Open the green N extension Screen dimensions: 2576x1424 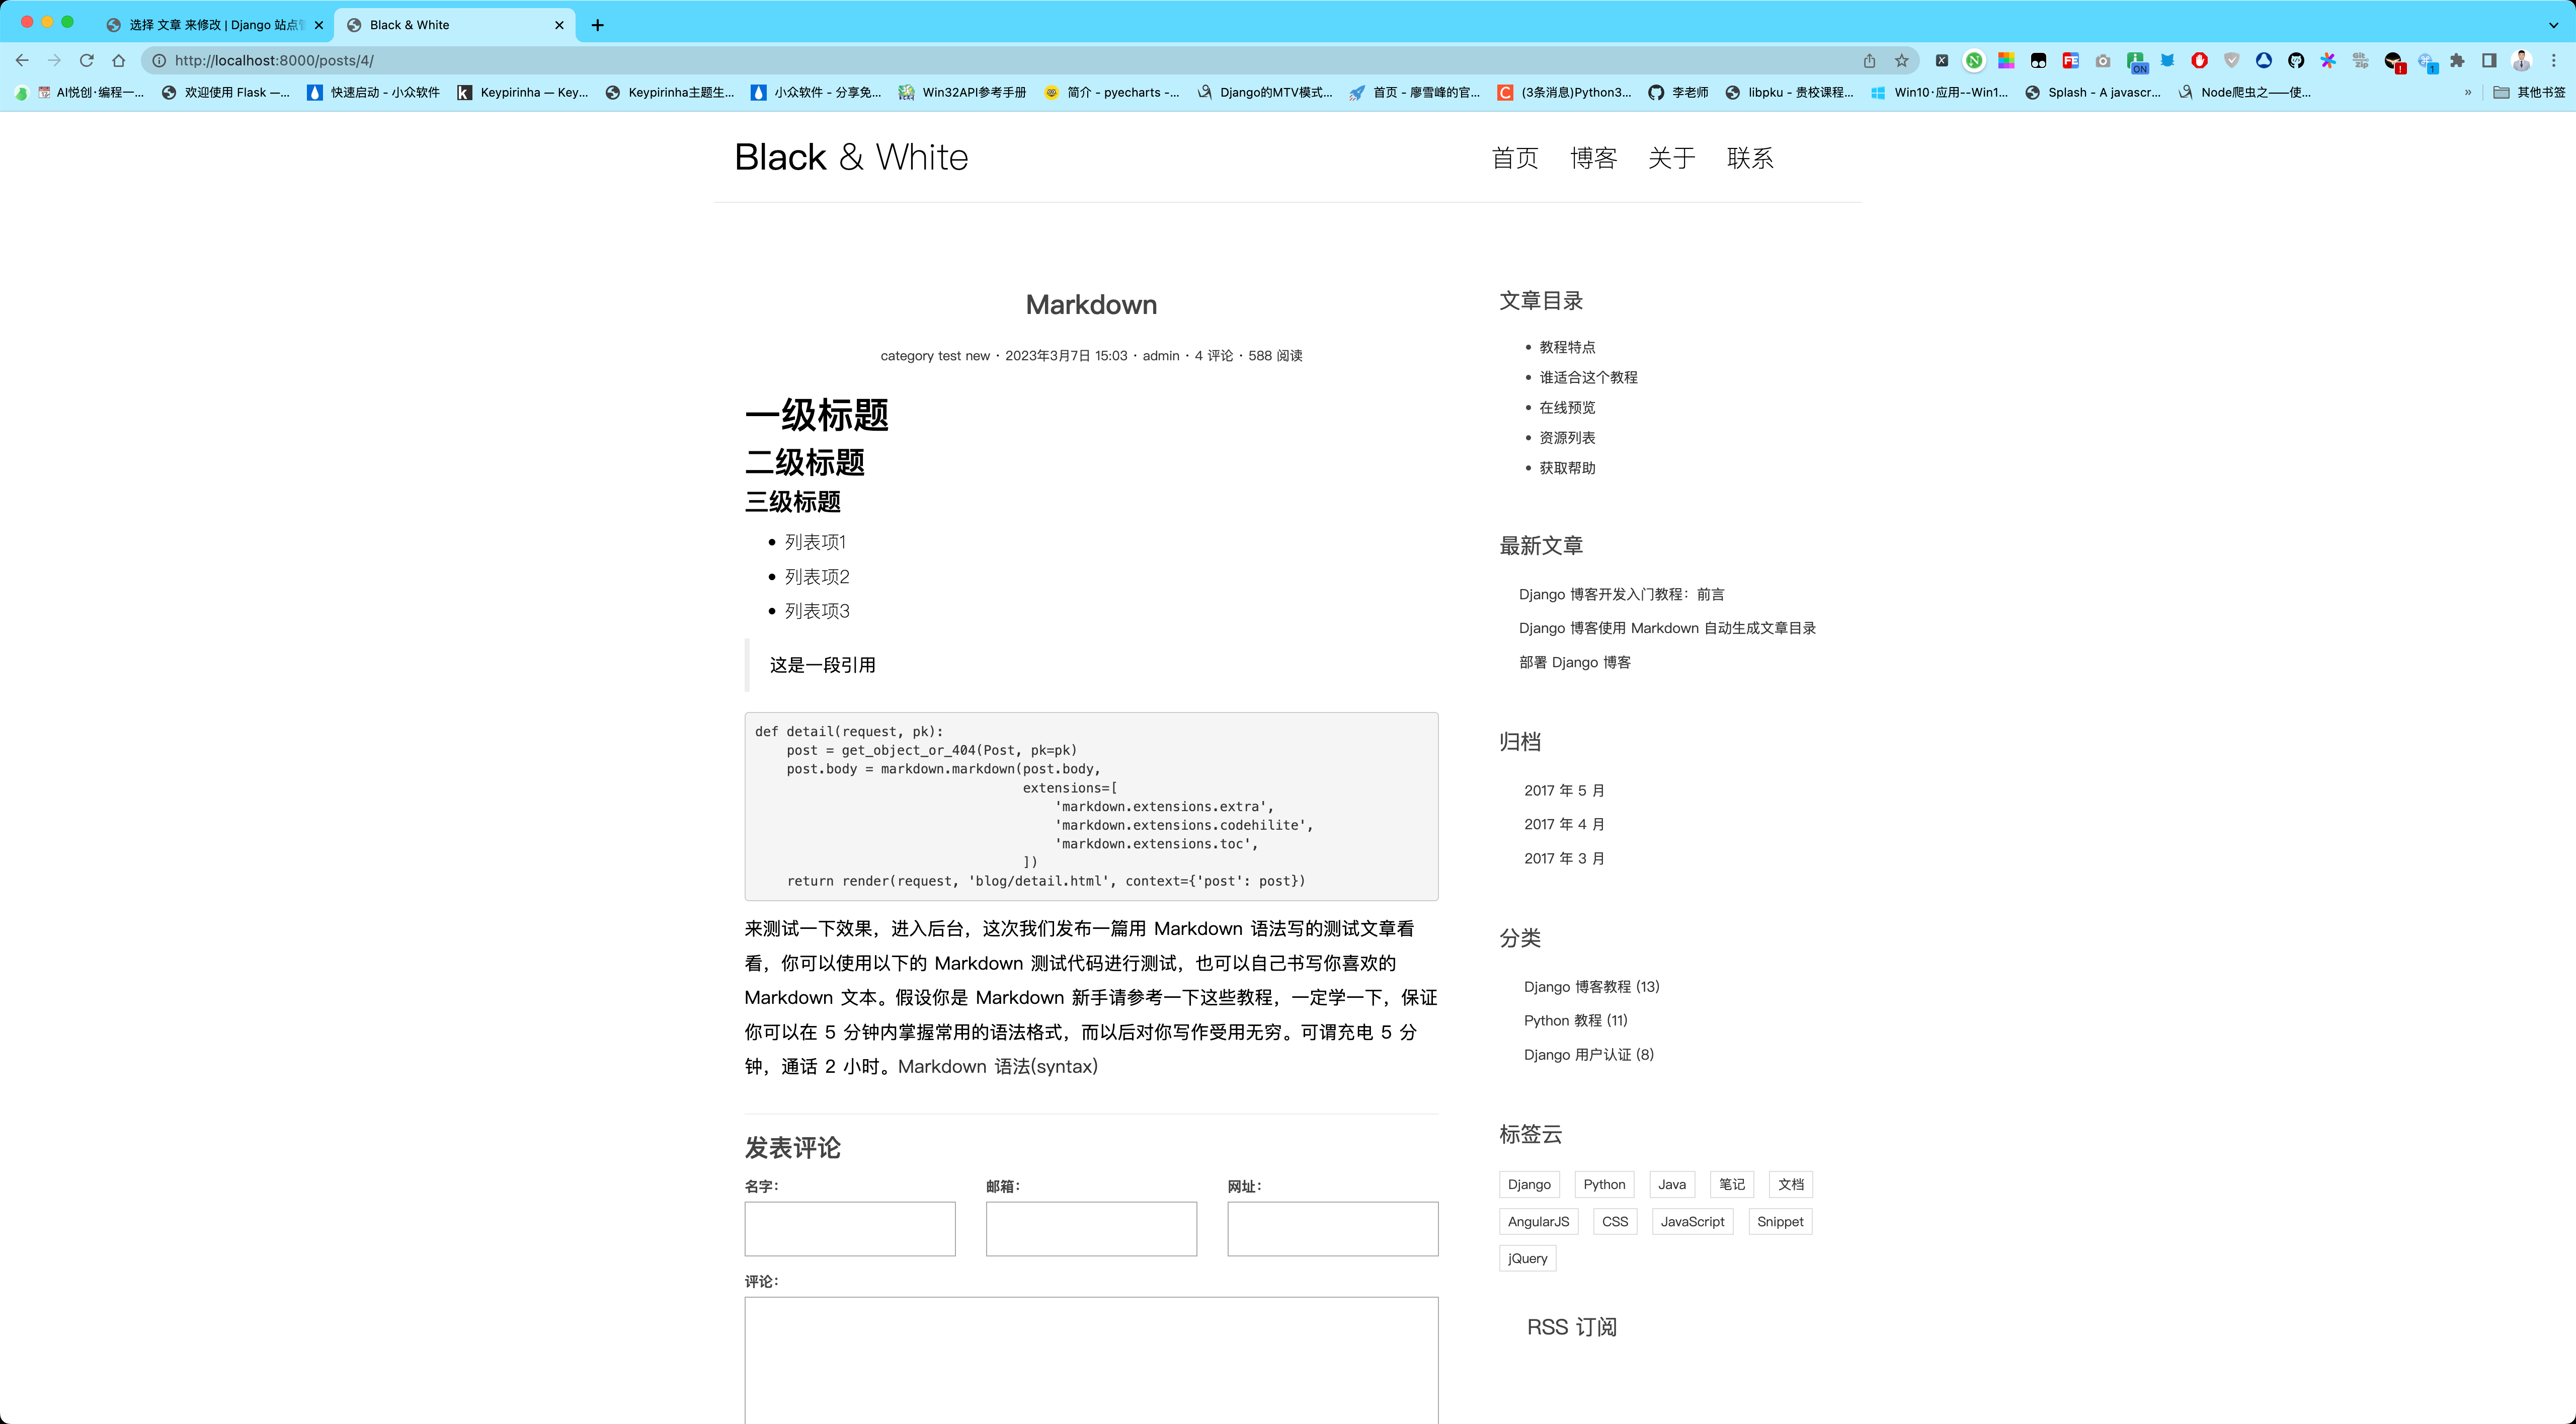click(1974, 60)
